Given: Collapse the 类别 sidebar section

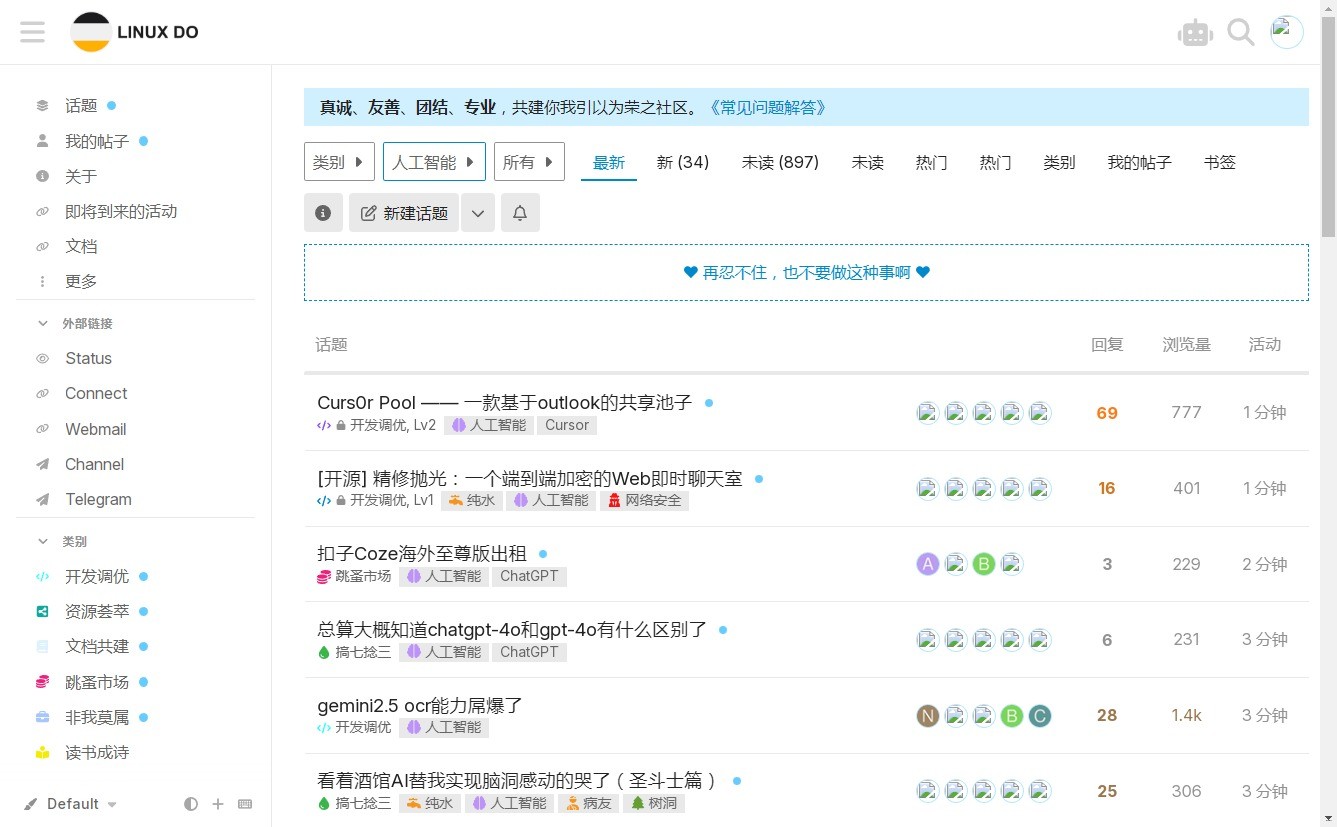Looking at the screenshot, I should click(x=43, y=541).
